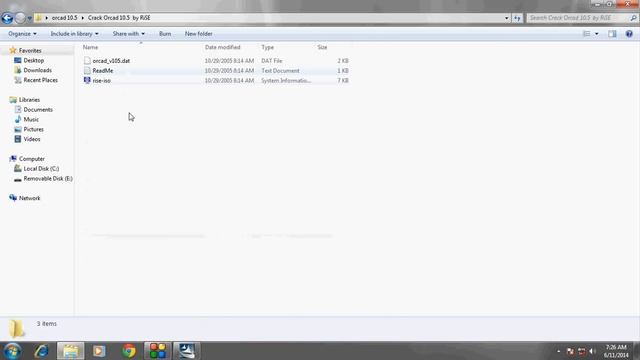This screenshot has height=360, width=640.
Task: Click the '2 KB' size cell
Action: 343,61
